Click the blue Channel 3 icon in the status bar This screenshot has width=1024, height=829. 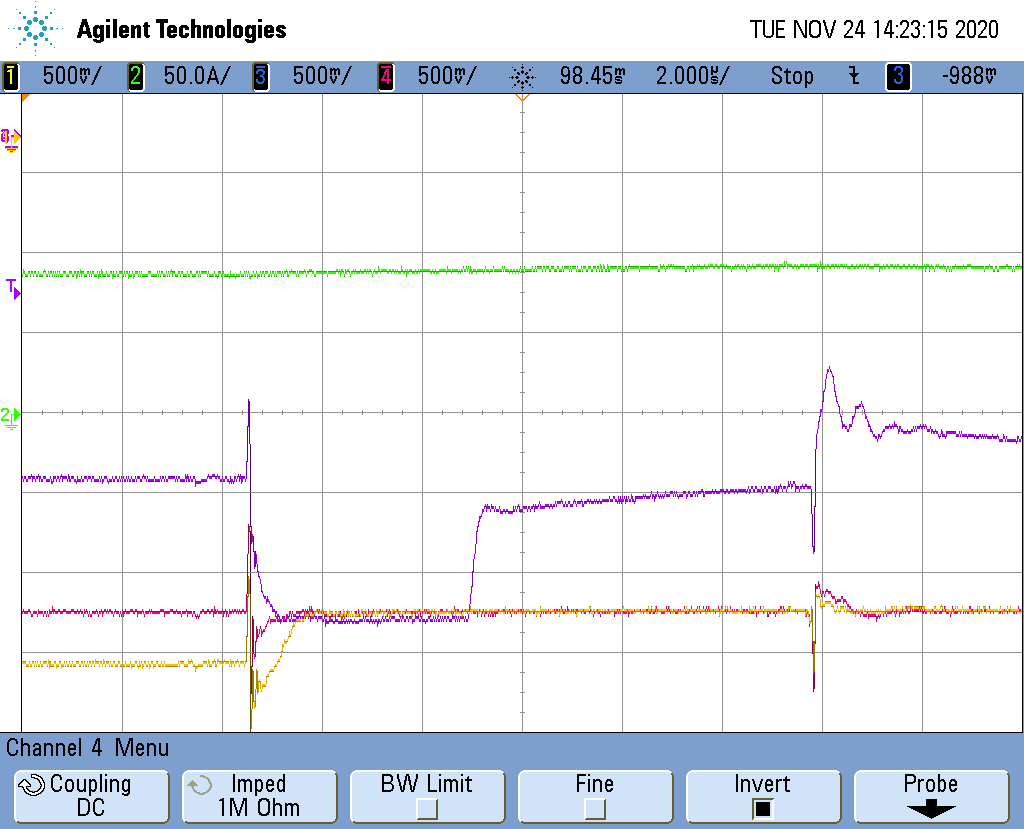click(262, 76)
